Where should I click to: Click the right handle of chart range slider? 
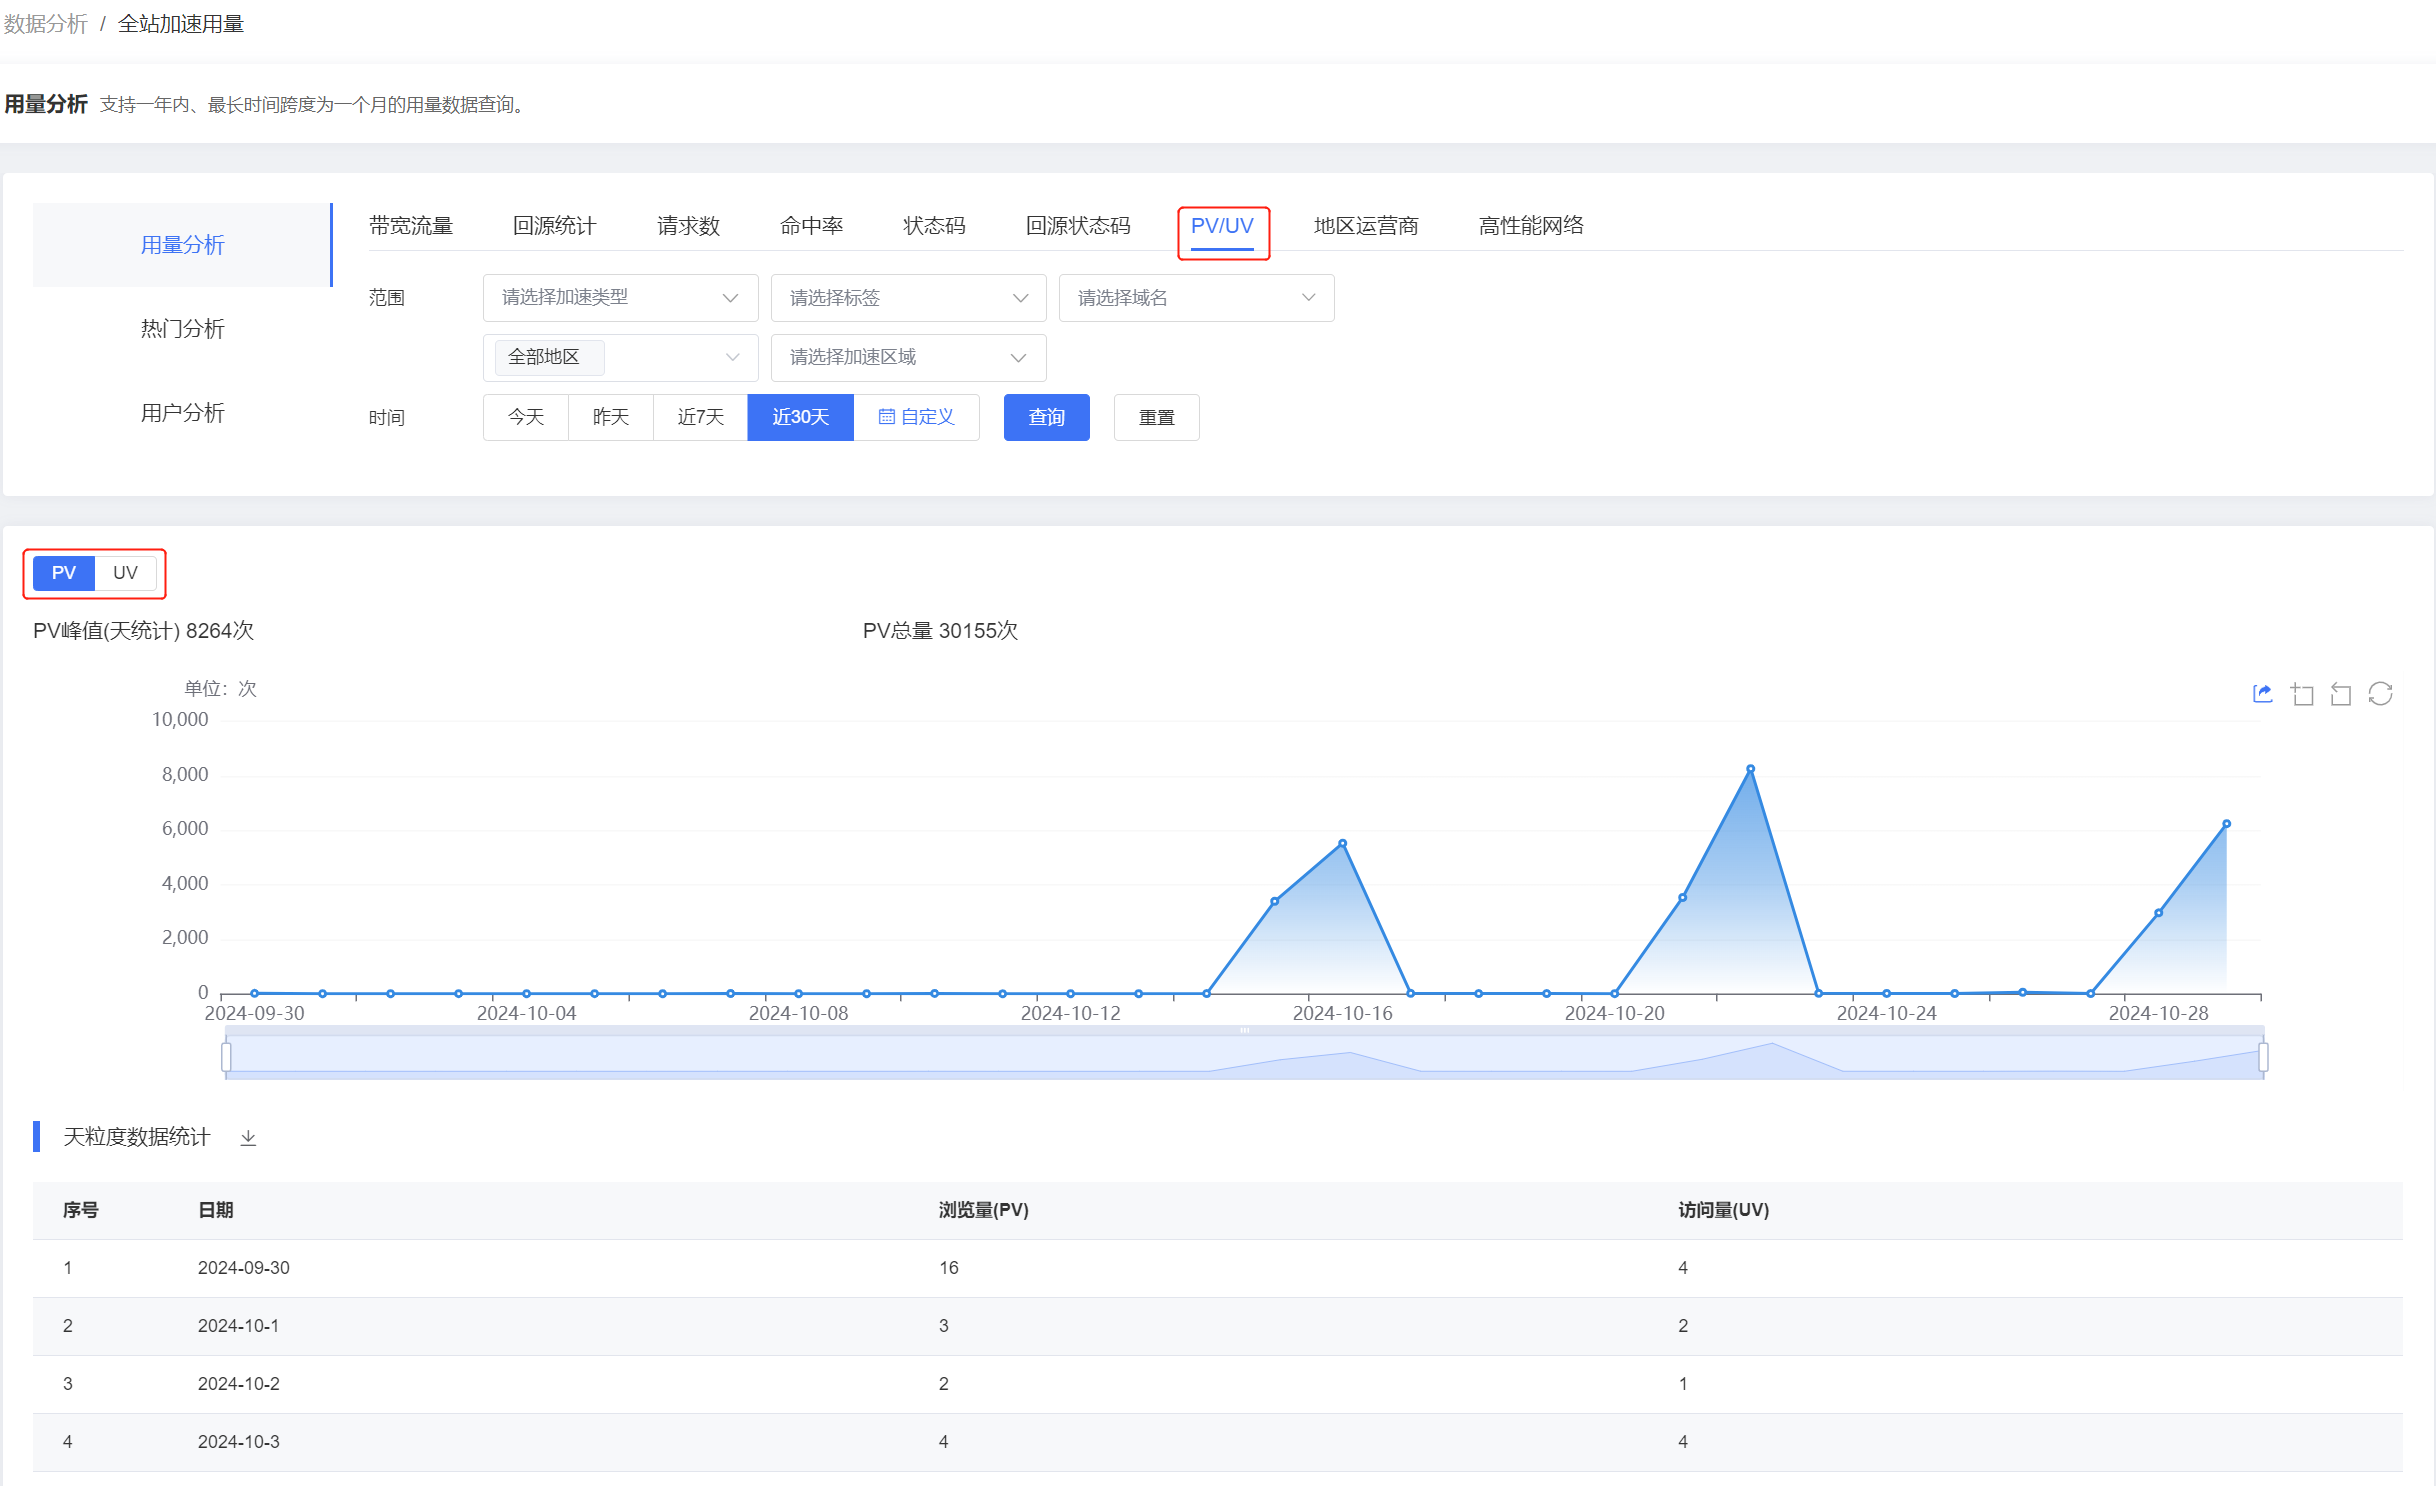click(x=2263, y=1057)
